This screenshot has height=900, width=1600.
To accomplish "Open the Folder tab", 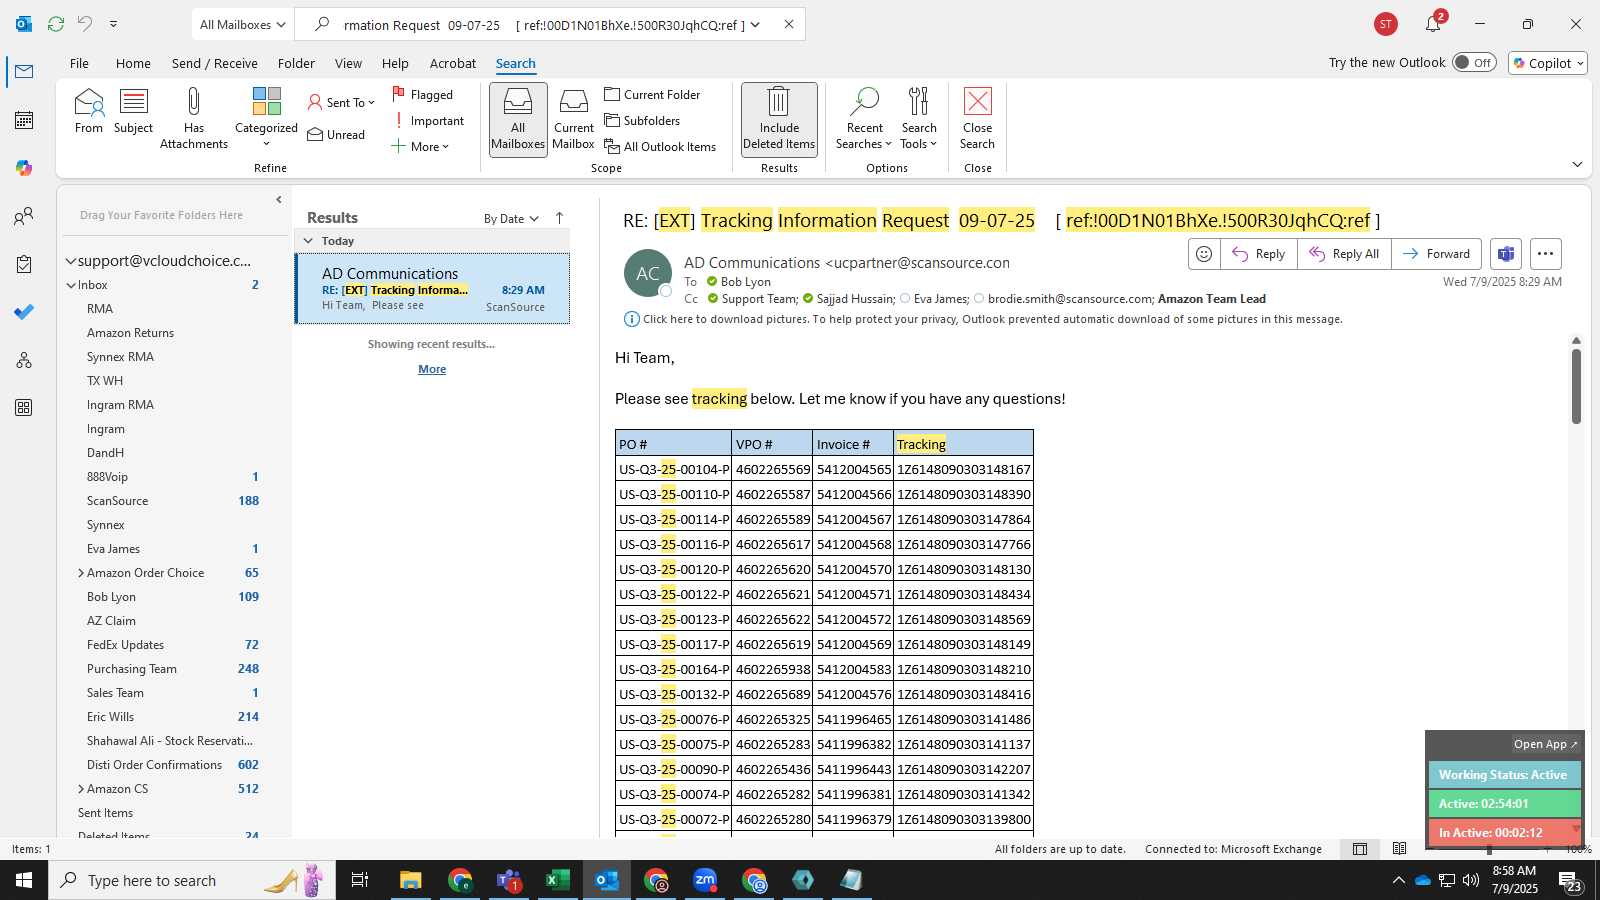I will (x=296, y=63).
